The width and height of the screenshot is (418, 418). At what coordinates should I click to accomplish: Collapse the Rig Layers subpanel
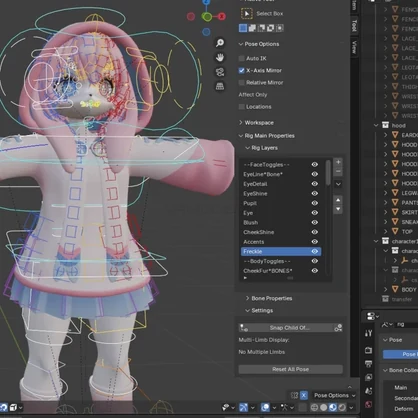click(x=247, y=148)
